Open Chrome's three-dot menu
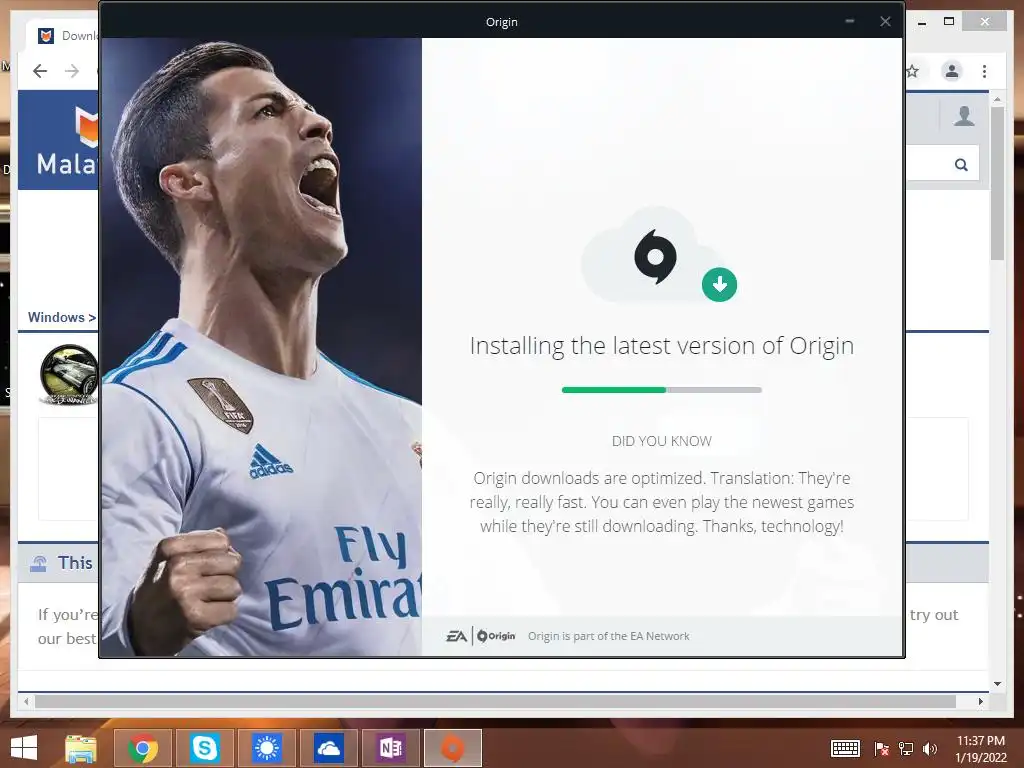1024x768 pixels. tap(984, 71)
